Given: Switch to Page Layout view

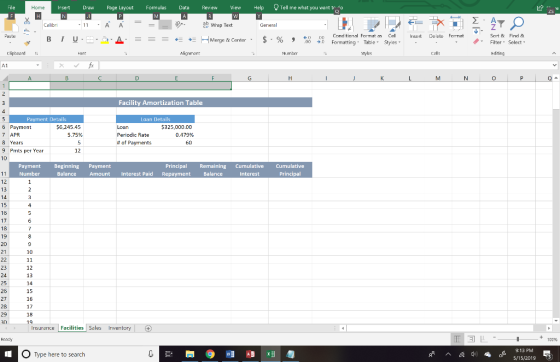Looking at the screenshot, I should point(471,339).
